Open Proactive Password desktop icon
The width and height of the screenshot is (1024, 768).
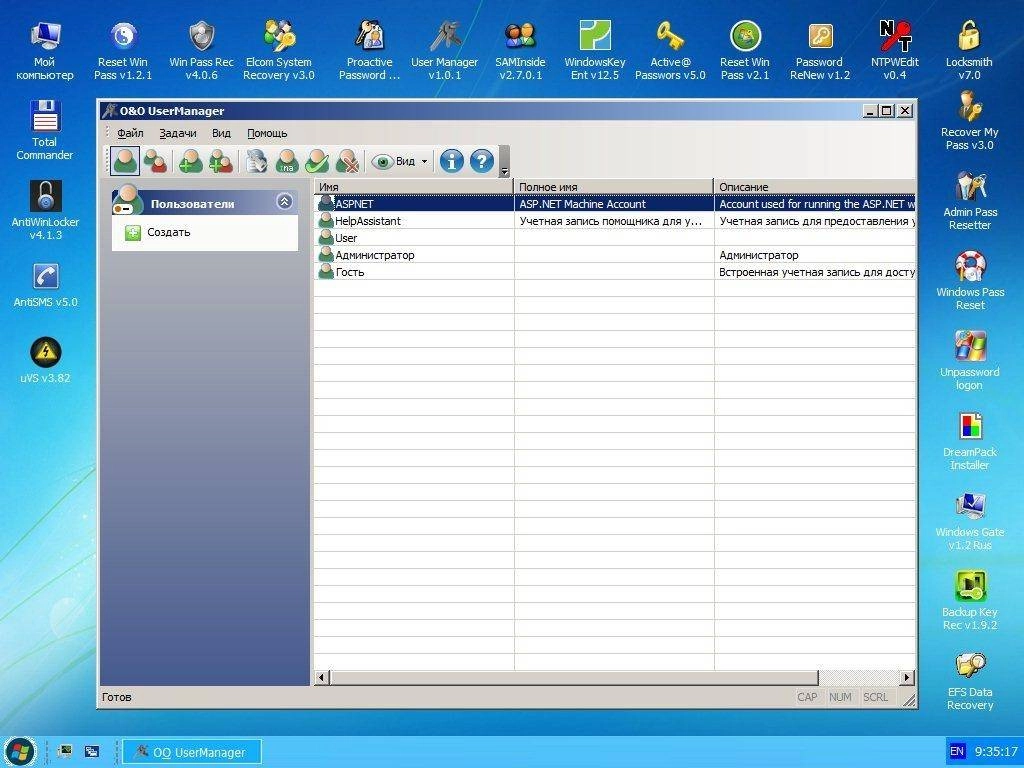pyautogui.click(x=370, y=50)
